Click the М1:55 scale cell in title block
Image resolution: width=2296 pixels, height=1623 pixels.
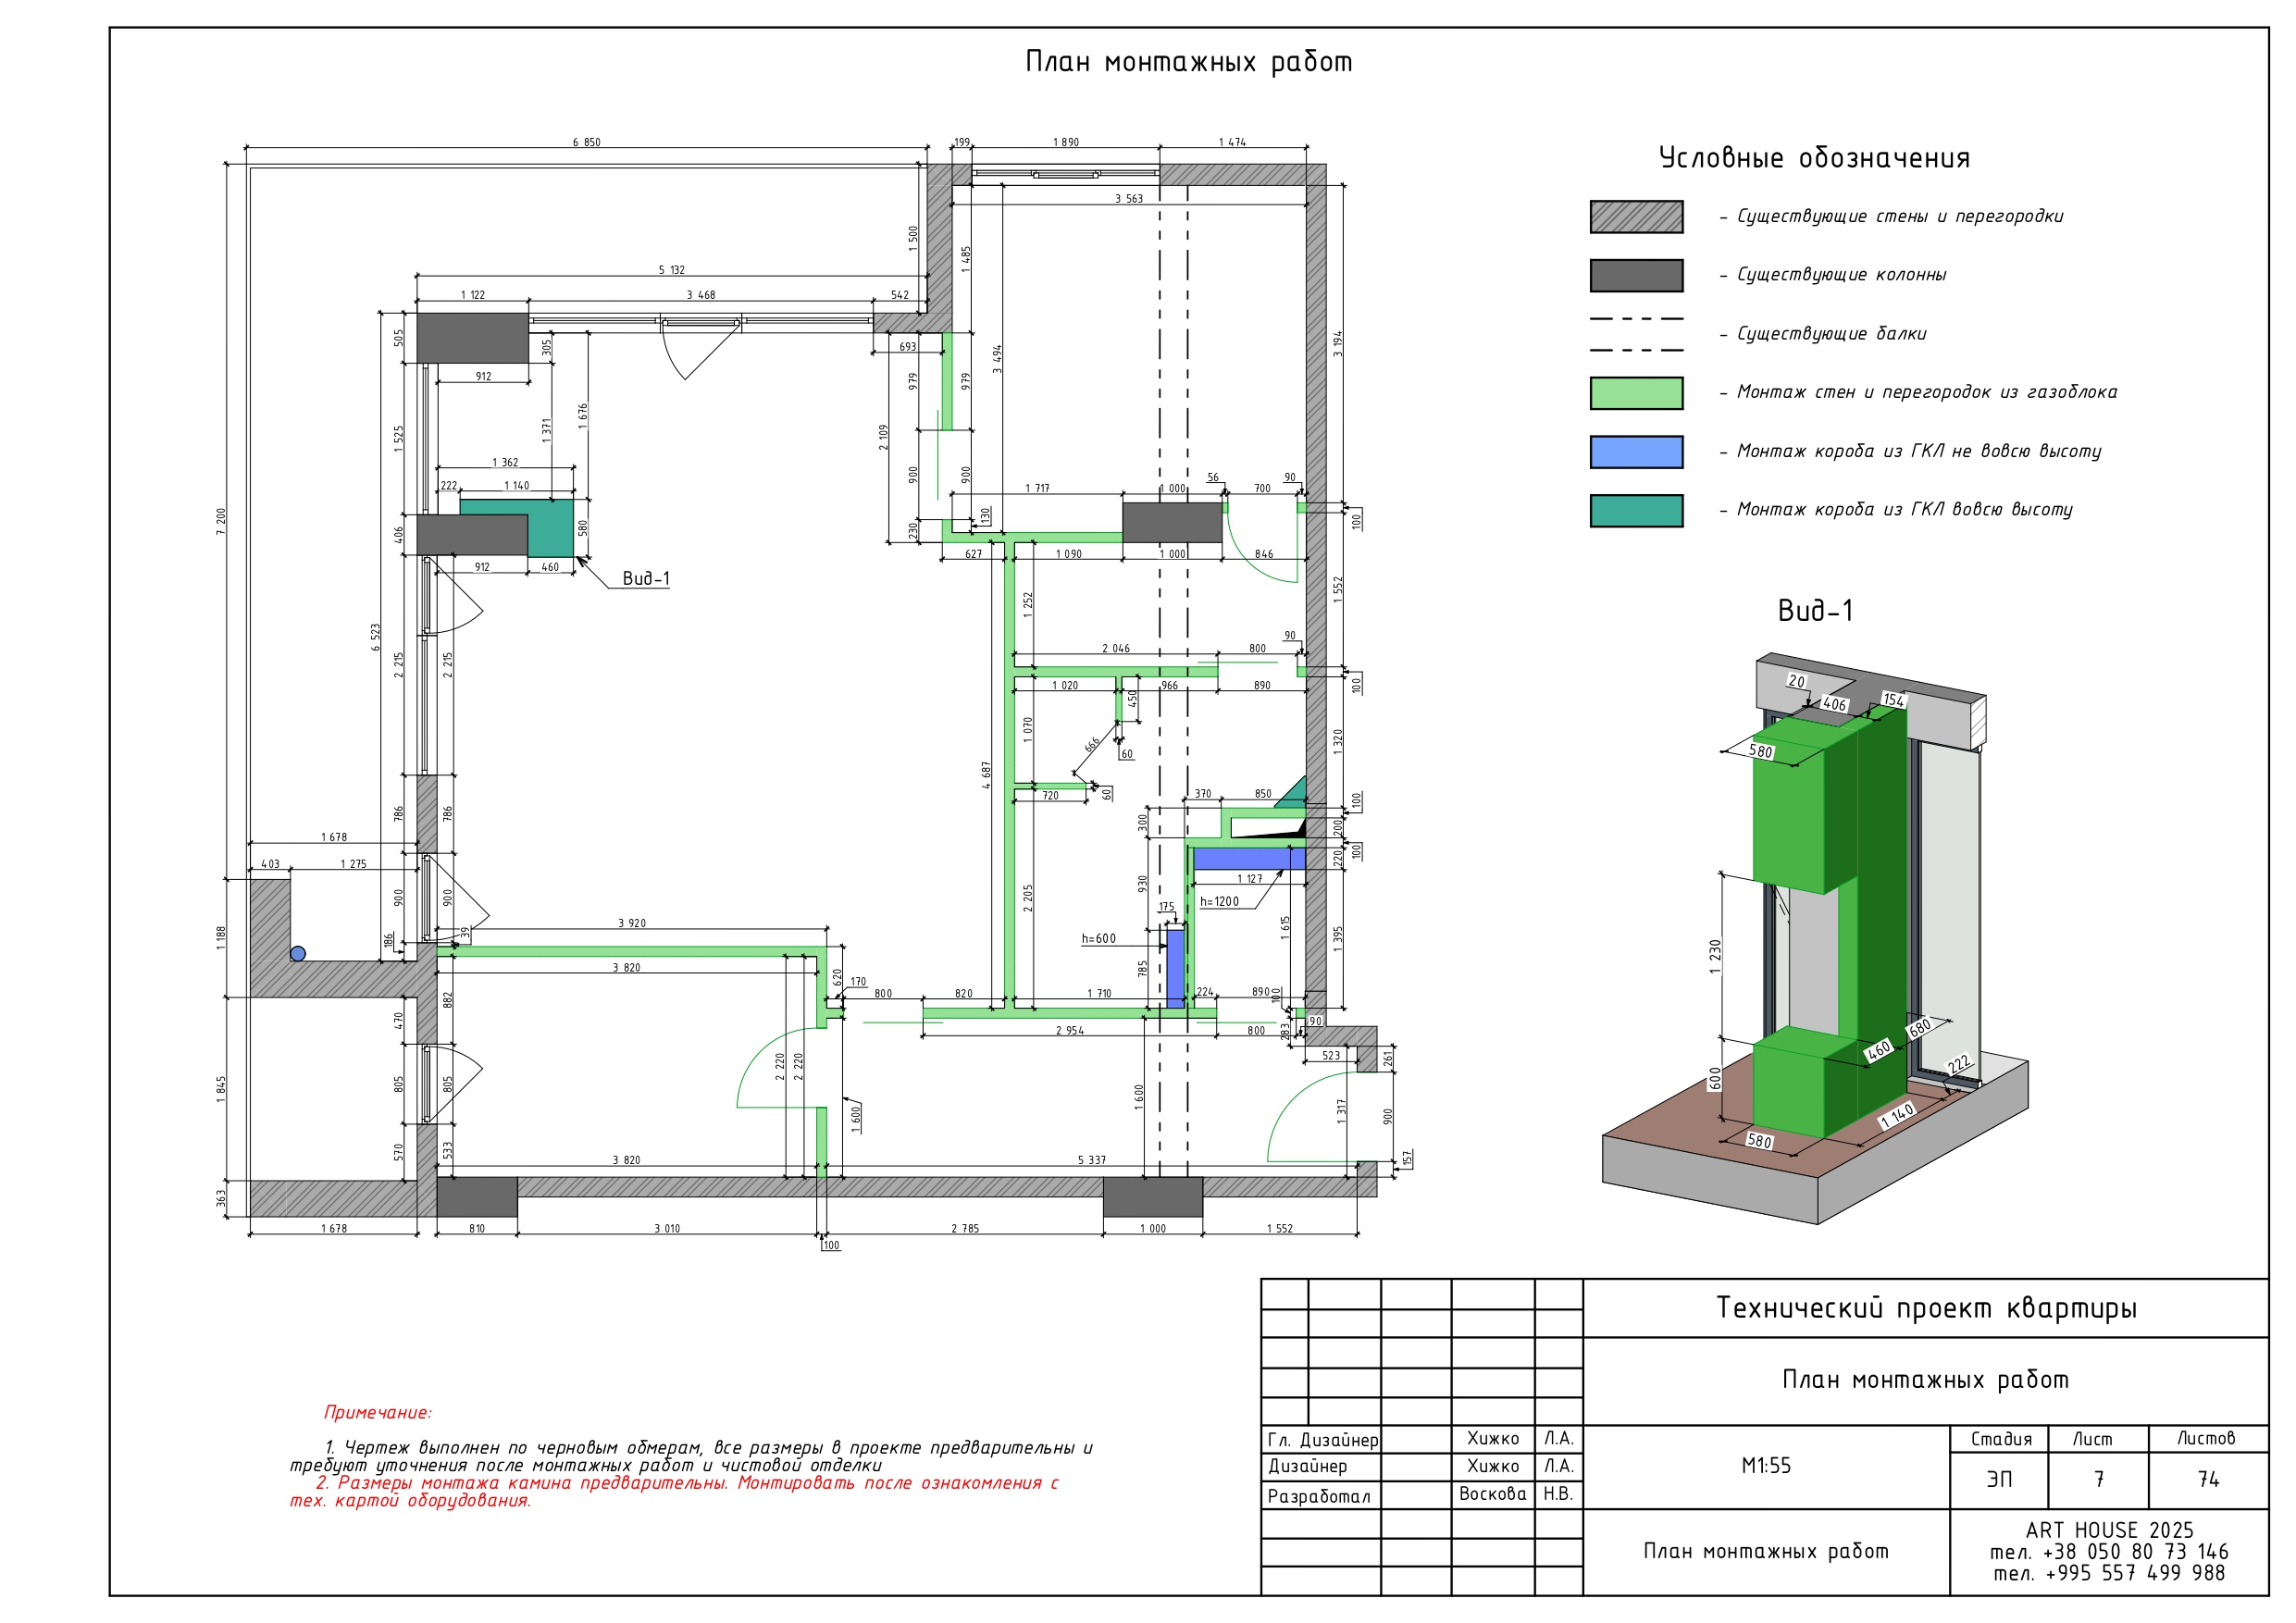[1766, 1466]
